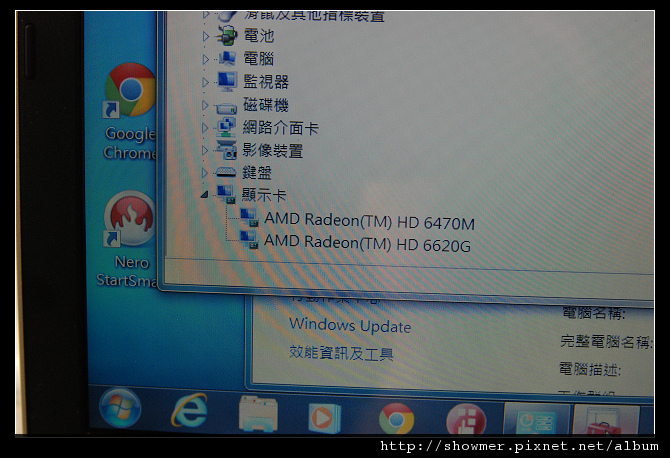Image resolution: width=670 pixels, height=458 pixels.
Task: Collapse the display adapter (顯示卡) node
Action: pyautogui.click(x=204, y=195)
